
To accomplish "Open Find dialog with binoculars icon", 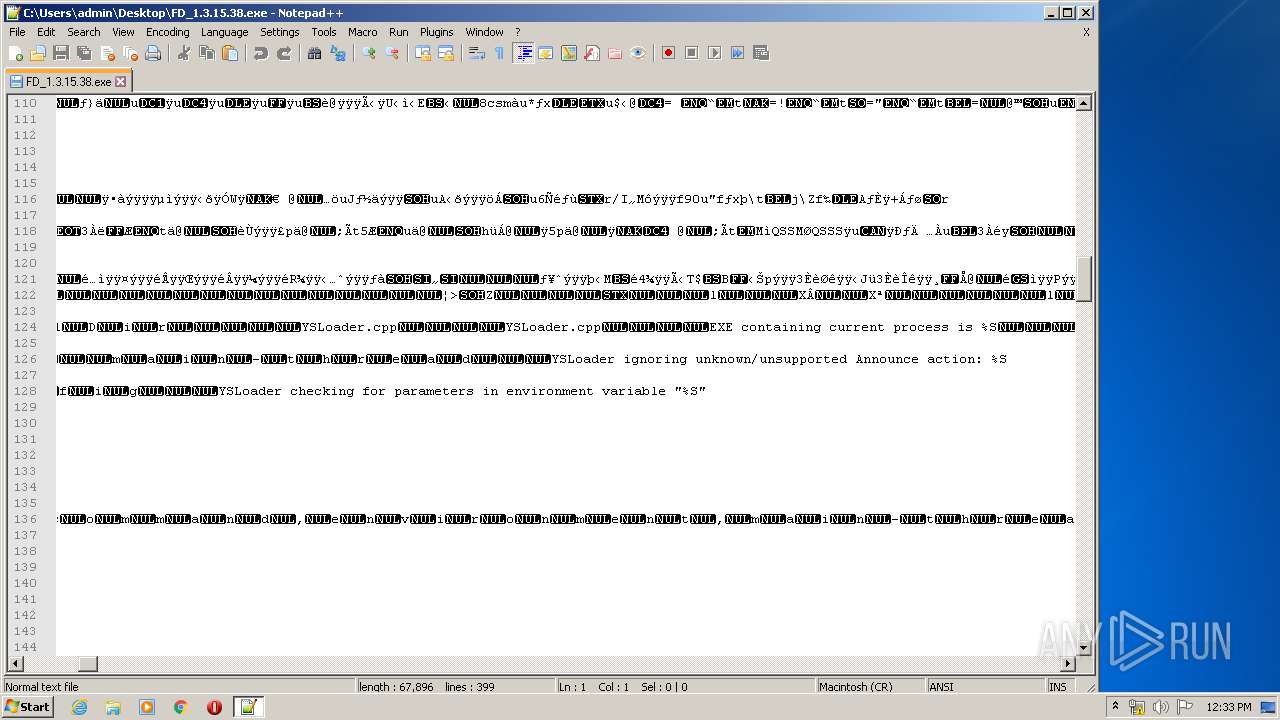I will pyautogui.click(x=315, y=53).
